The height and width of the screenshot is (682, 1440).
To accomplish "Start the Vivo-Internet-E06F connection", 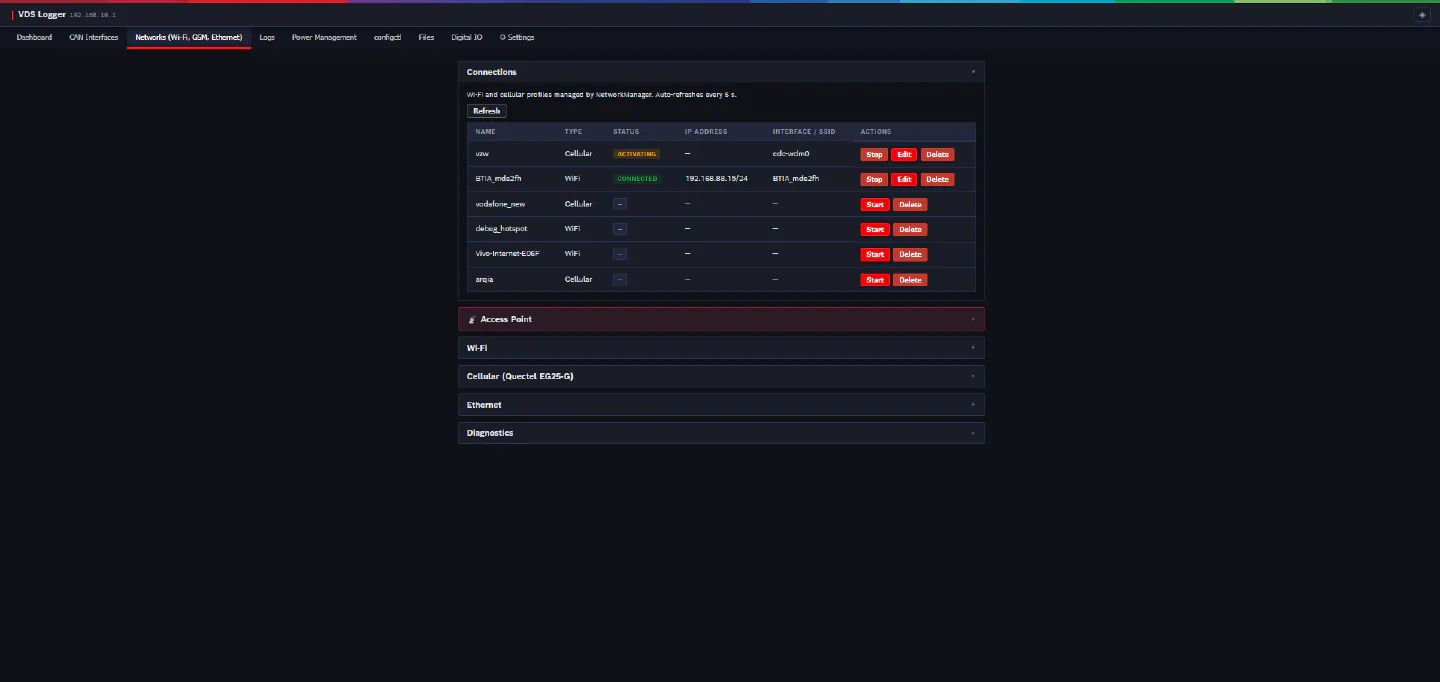I will point(875,254).
